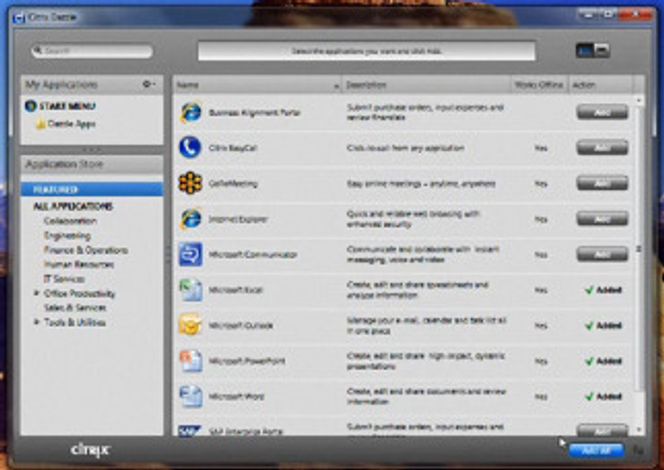
Task: Click the My Applications panel header
Action: pos(92,85)
